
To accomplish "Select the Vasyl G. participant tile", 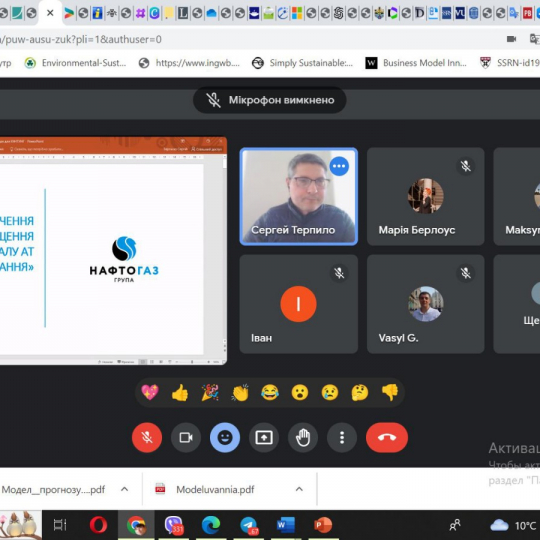I will 425,304.
